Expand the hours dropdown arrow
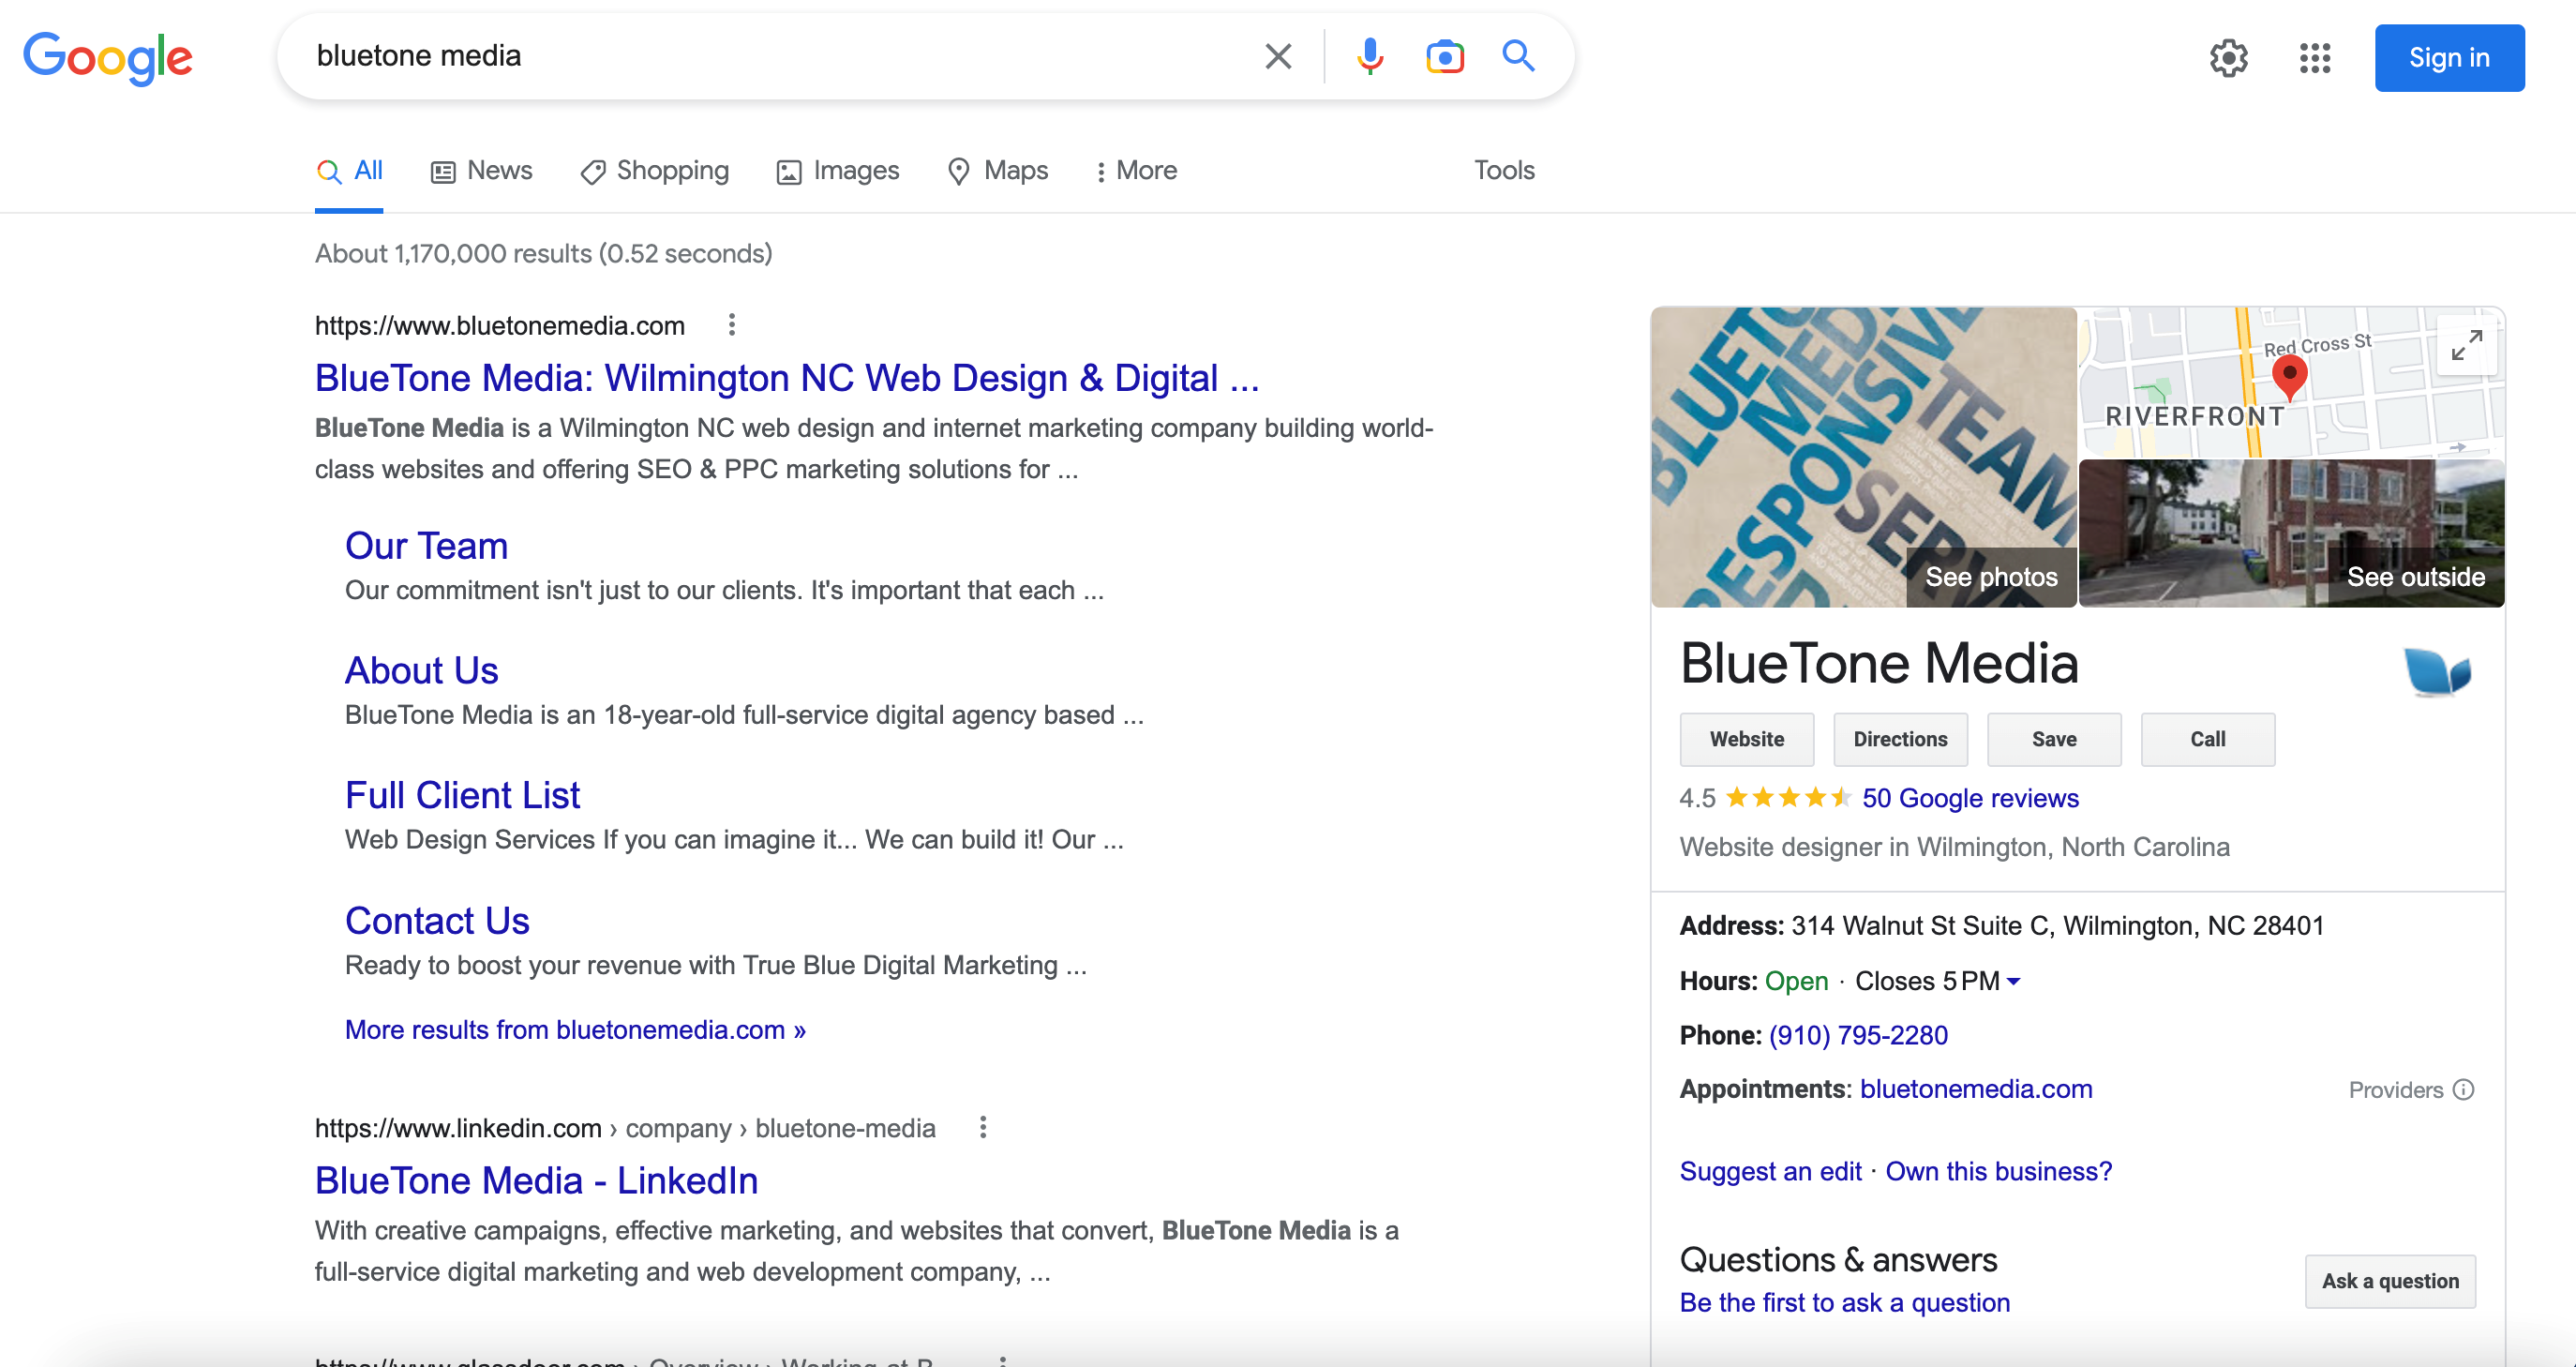This screenshot has width=2576, height=1367. [x=2013, y=981]
